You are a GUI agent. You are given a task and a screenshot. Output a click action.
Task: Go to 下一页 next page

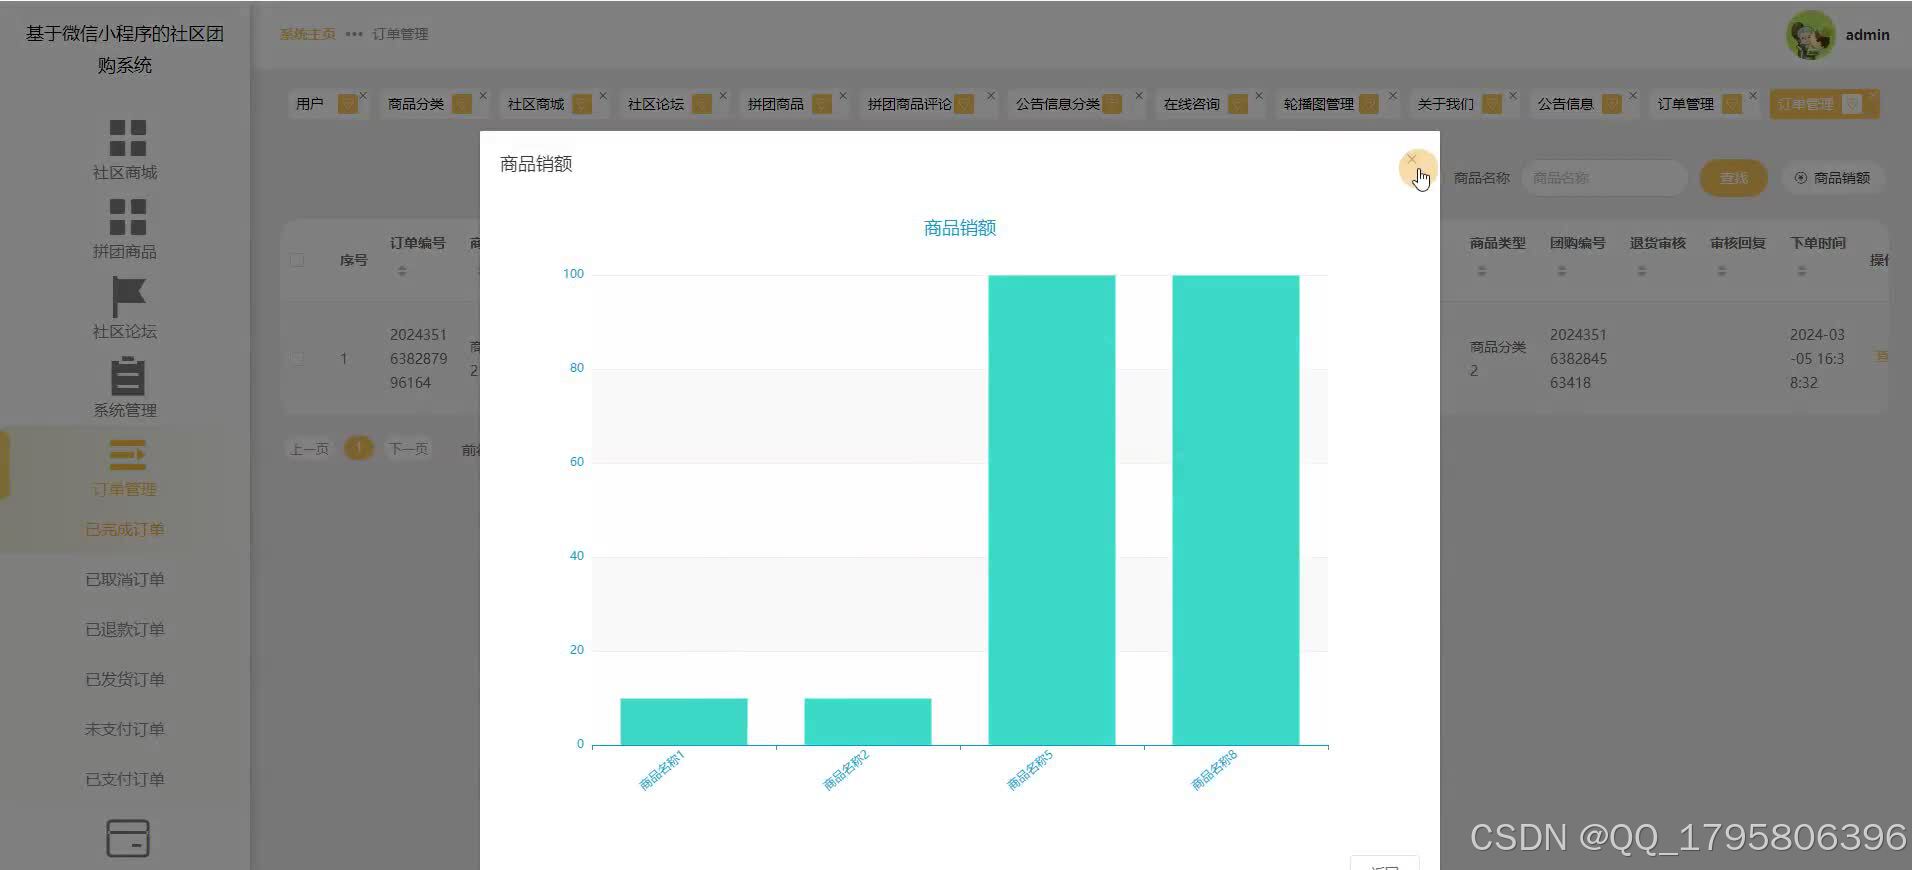click(408, 449)
